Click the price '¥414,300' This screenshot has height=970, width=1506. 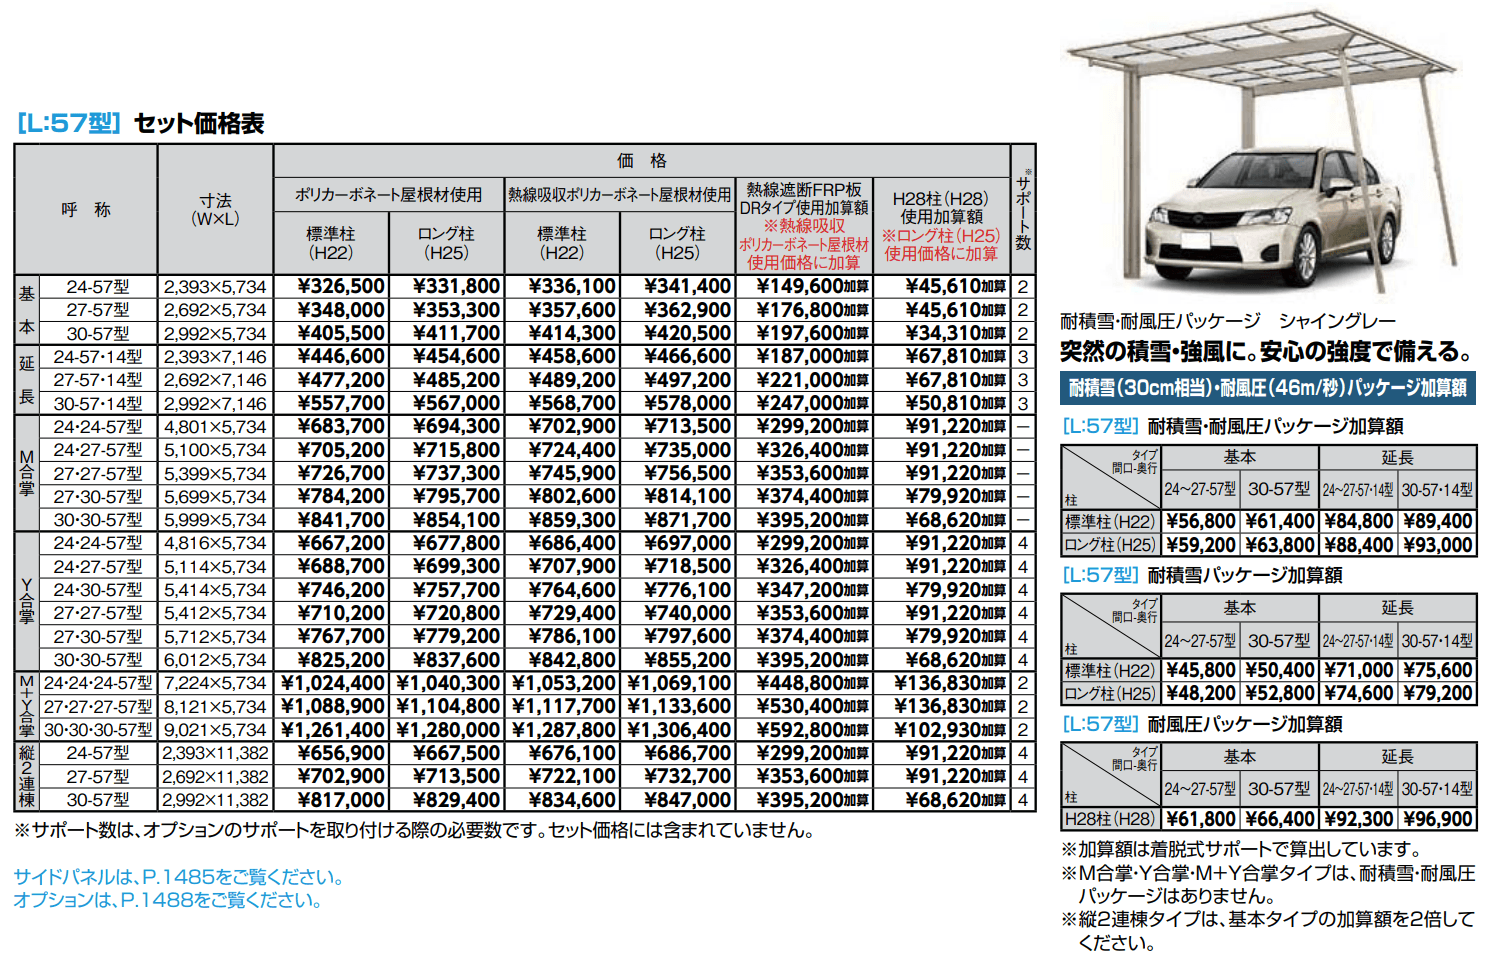click(572, 334)
